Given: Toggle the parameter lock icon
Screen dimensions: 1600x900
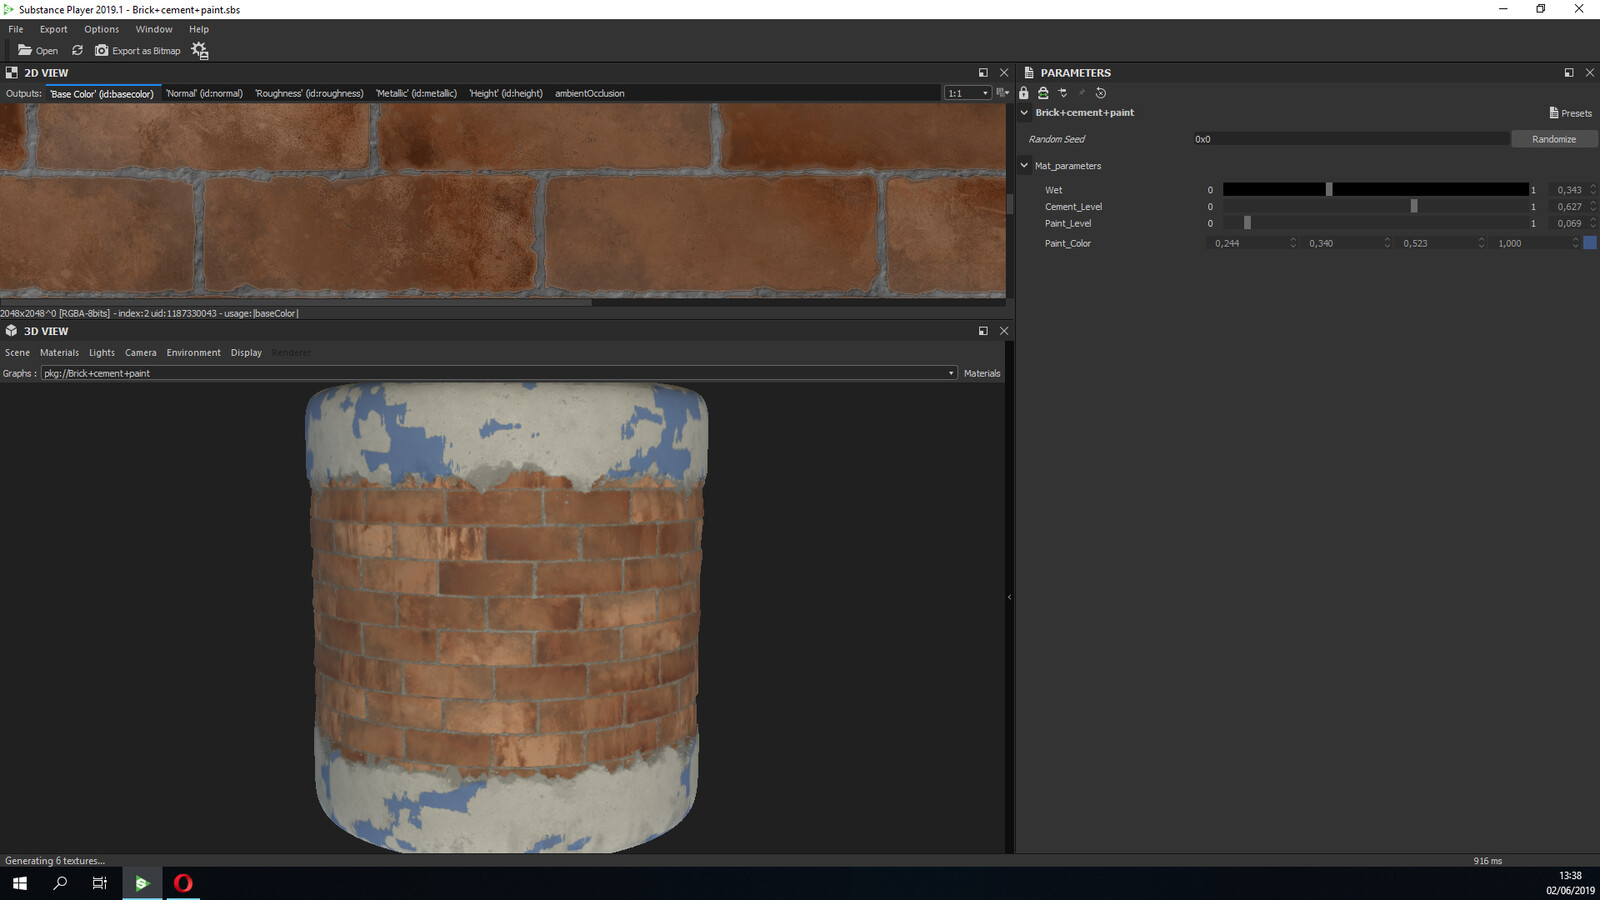Looking at the screenshot, I should point(1023,92).
